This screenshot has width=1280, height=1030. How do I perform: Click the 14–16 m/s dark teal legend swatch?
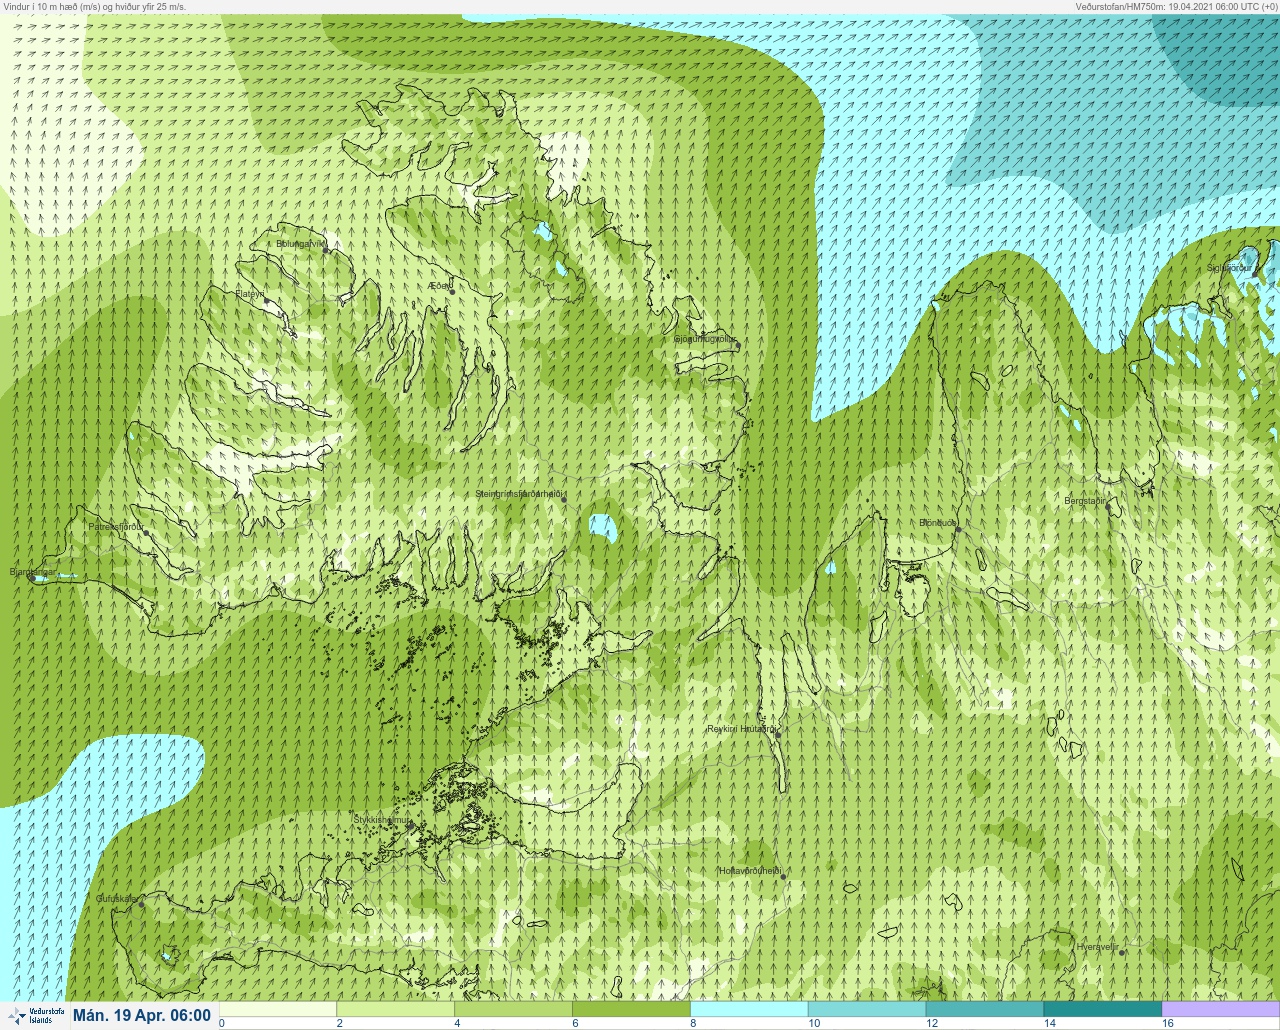1103,1009
